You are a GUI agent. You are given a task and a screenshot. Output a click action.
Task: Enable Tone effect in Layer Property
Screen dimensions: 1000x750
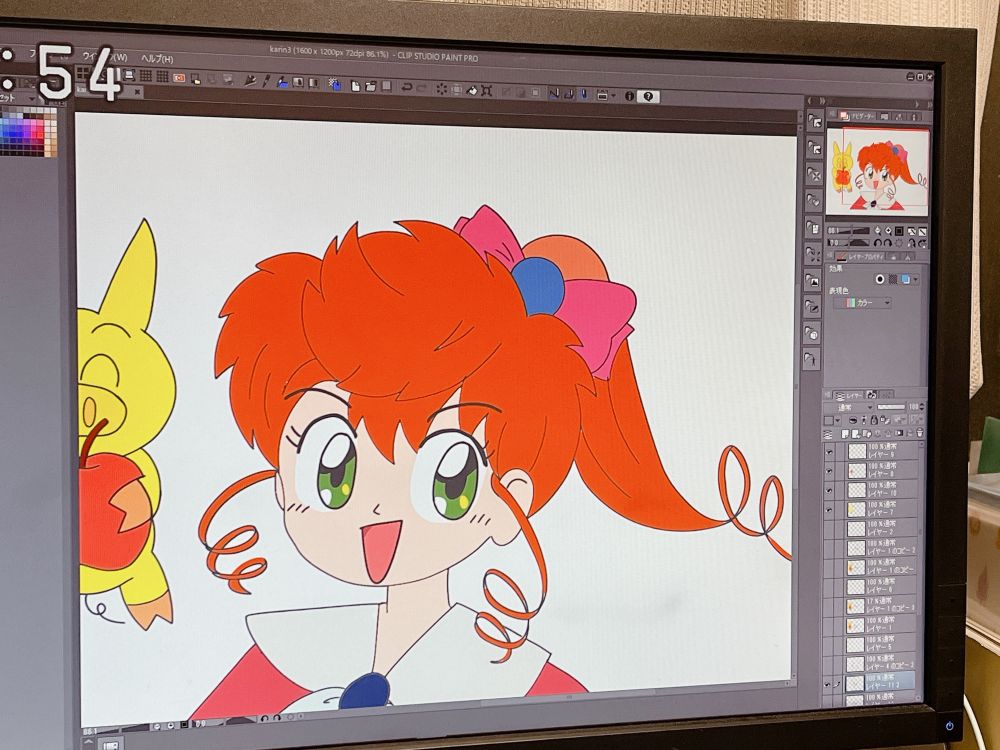point(893,279)
